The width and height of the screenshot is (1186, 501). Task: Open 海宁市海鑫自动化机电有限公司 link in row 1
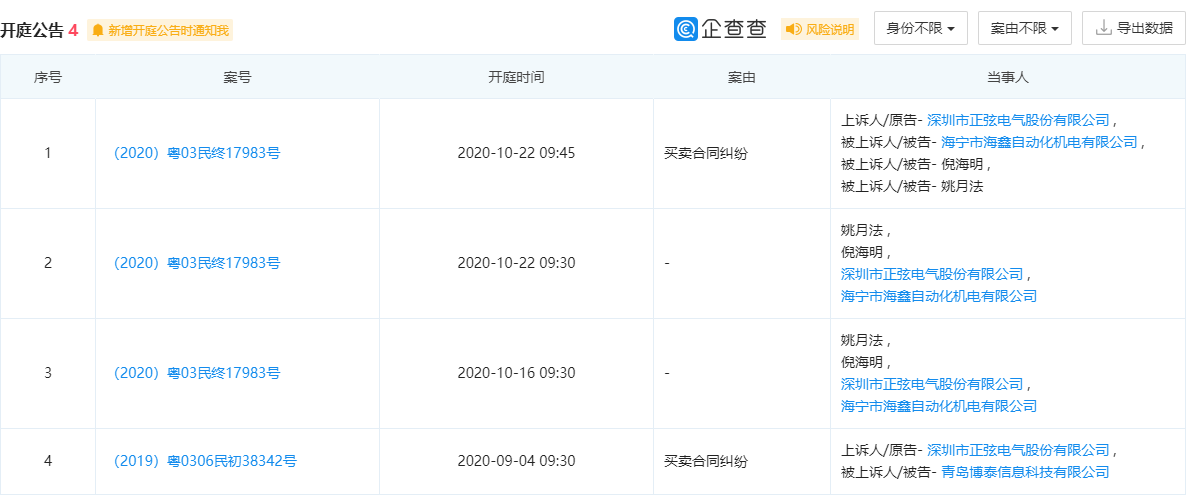pyautogui.click(x=1040, y=142)
